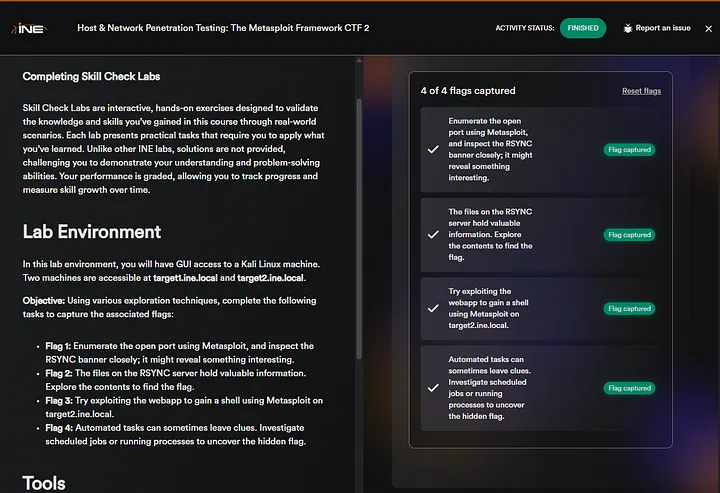Click the 'Lab Environment' heading
The height and width of the screenshot is (493, 720).
point(92,232)
